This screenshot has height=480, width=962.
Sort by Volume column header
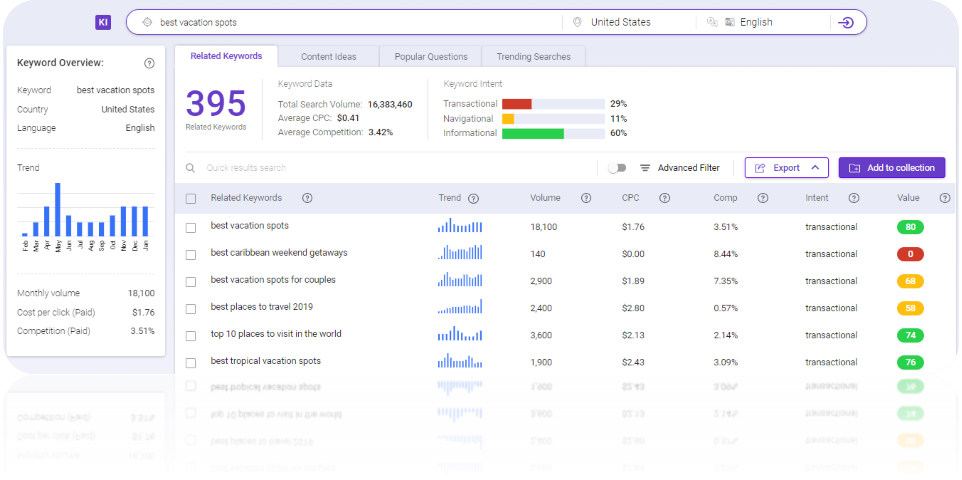pos(545,198)
